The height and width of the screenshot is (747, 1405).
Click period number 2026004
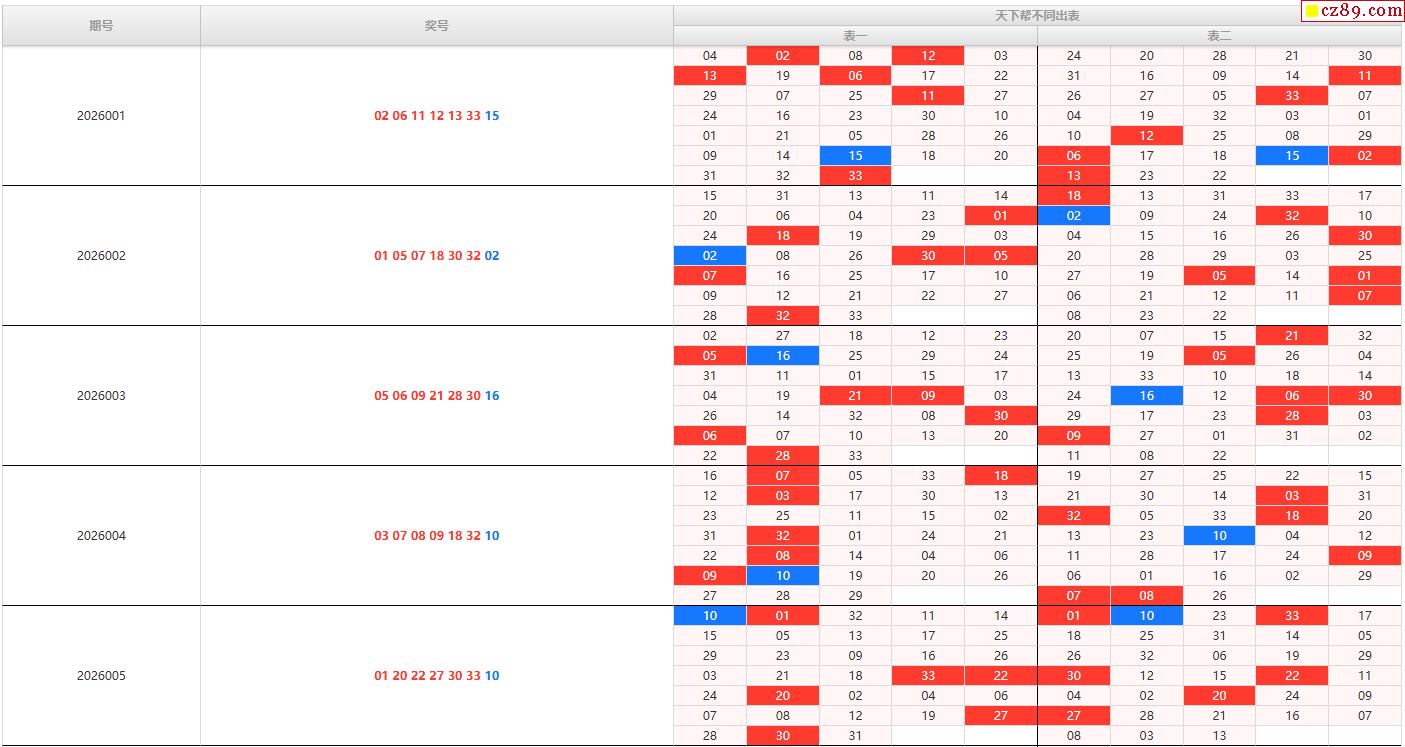point(101,536)
